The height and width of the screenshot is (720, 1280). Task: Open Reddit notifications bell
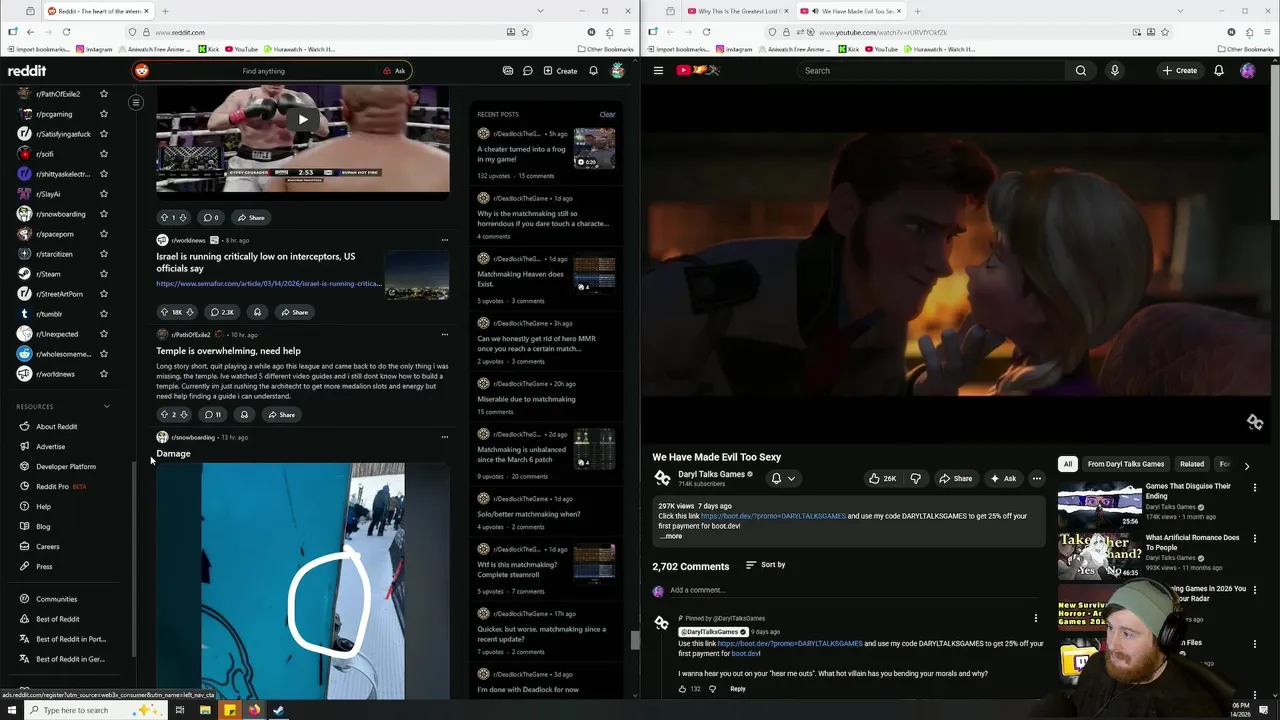coord(593,71)
